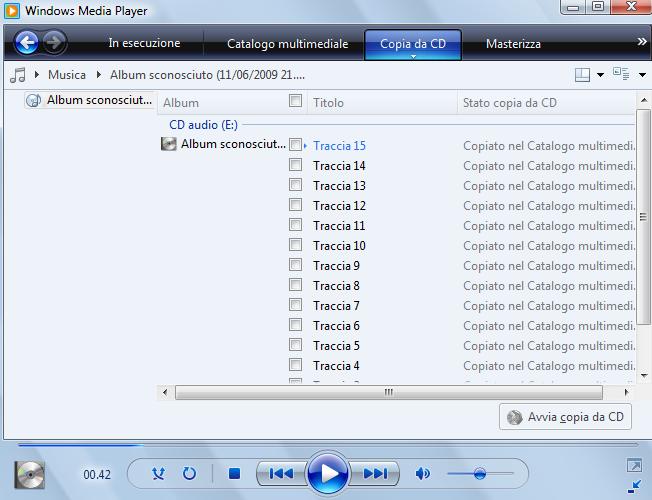This screenshot has width=652, height=500.
Task: Select the Copia da CD tab
Action: [x=413, y=44]
